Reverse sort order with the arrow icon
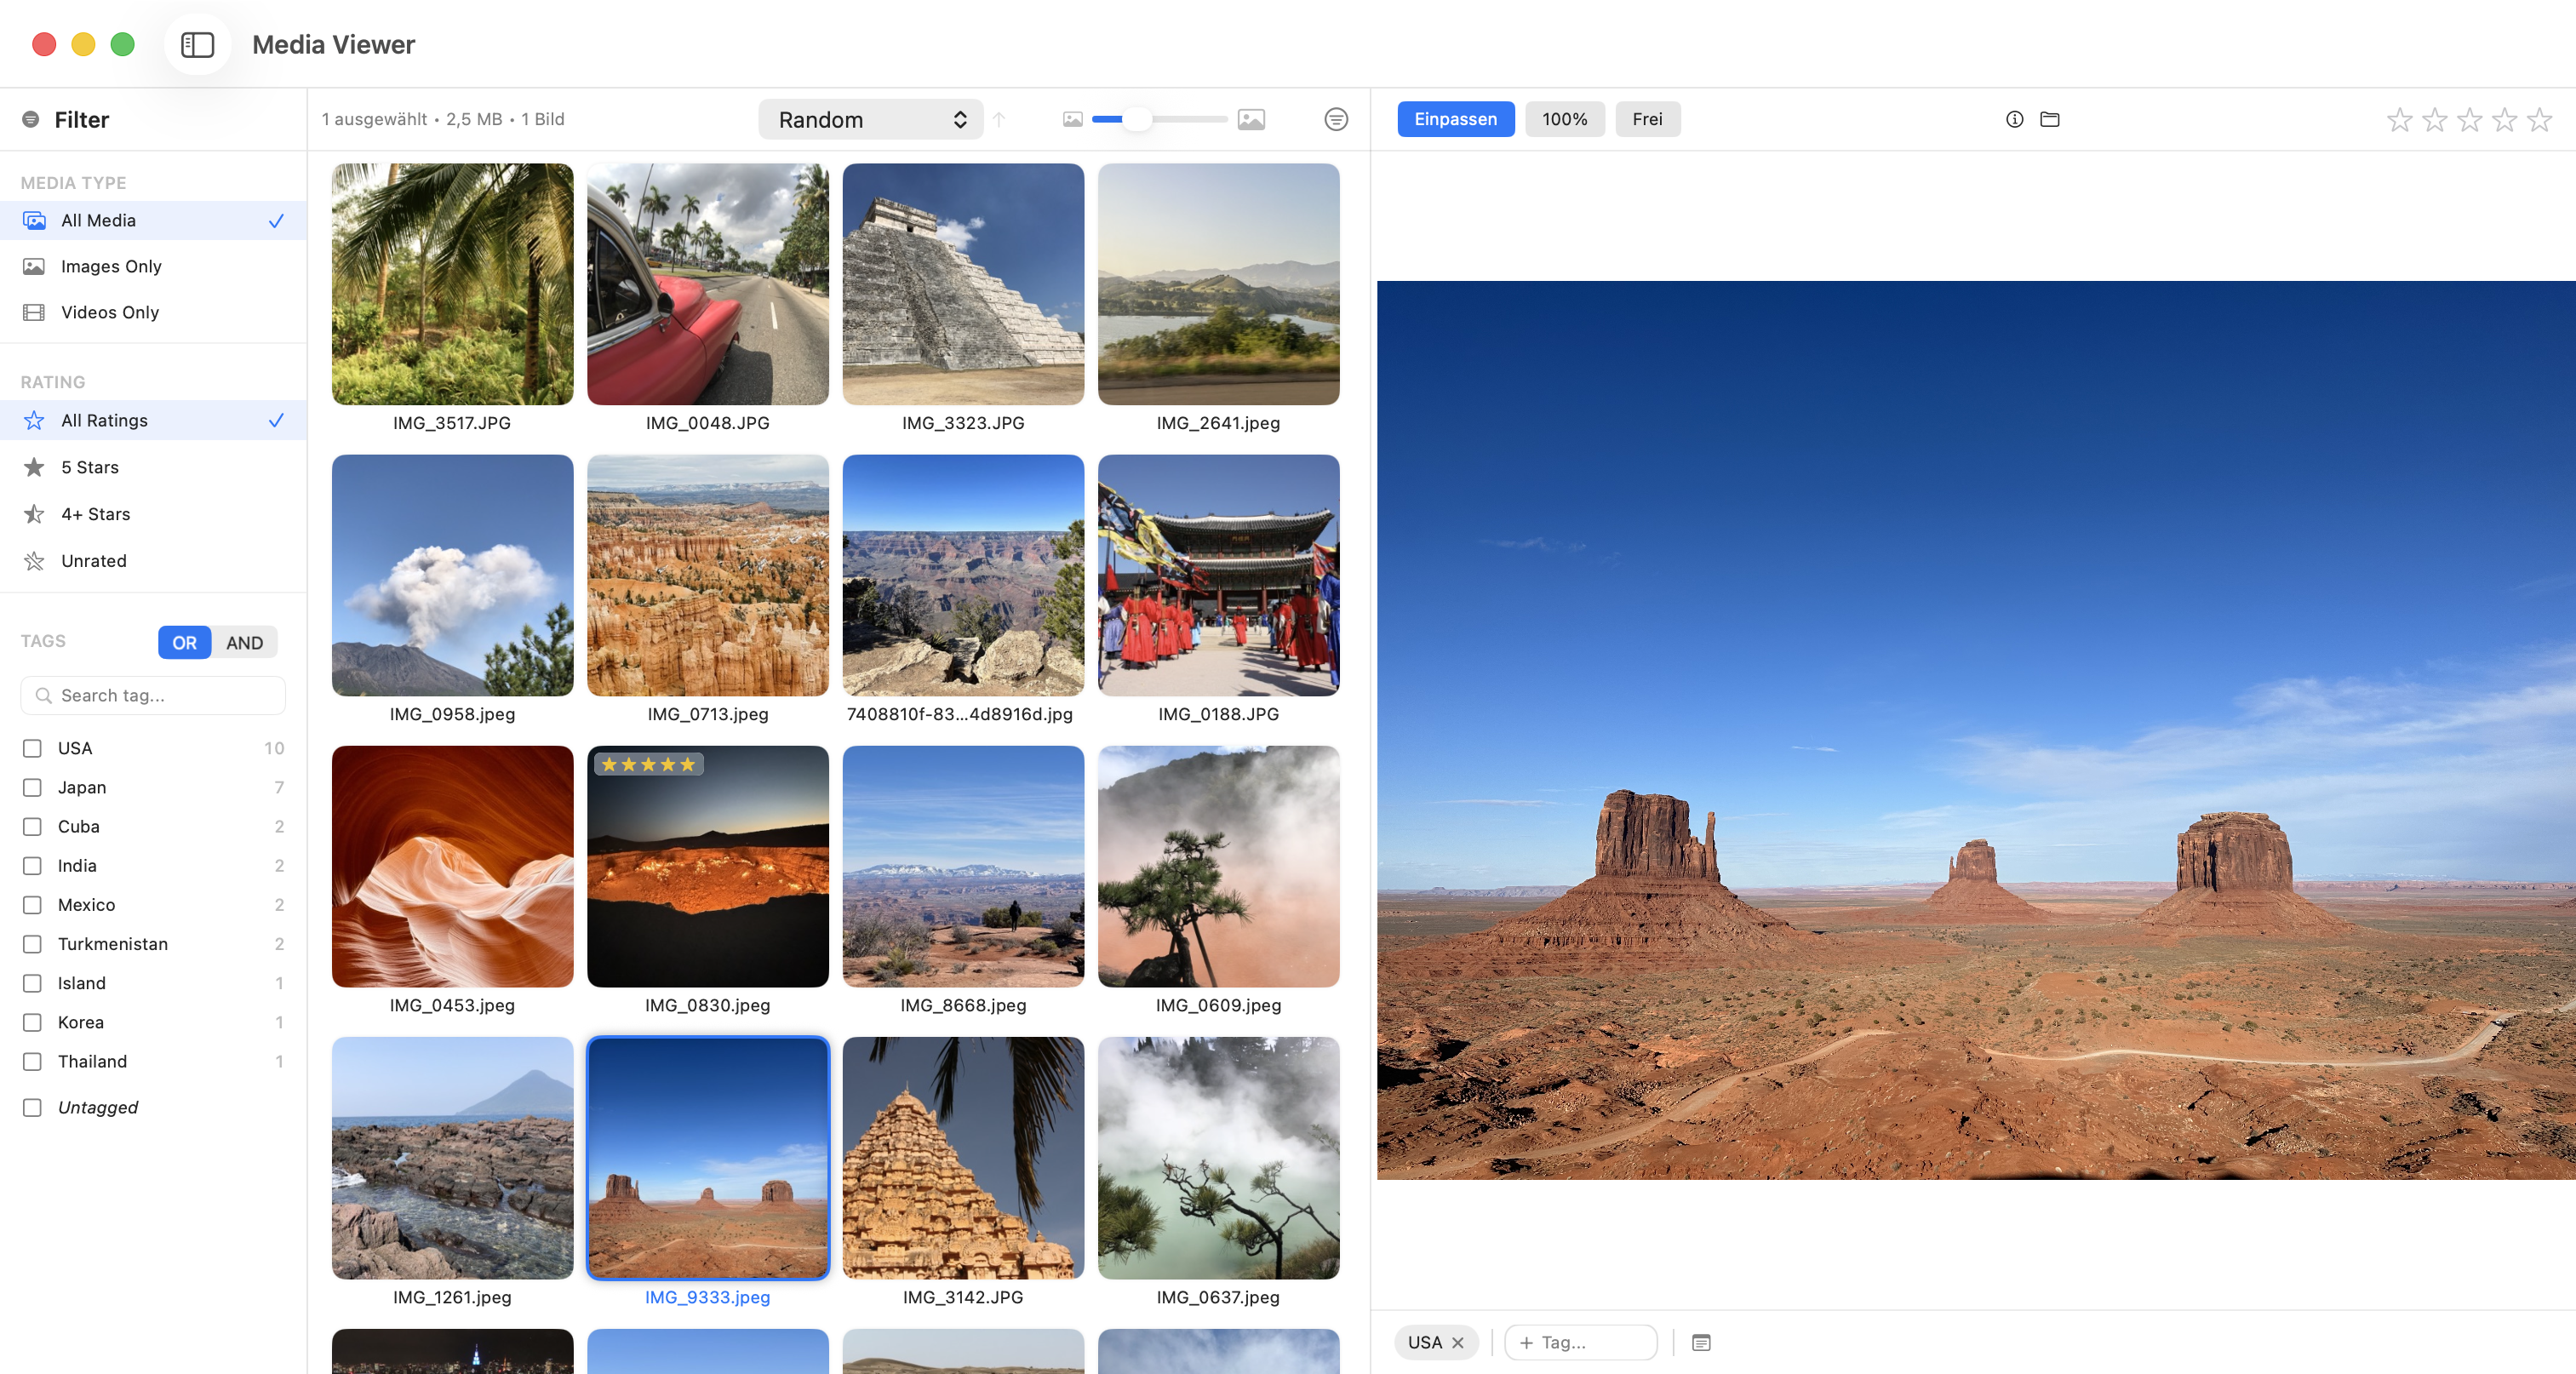The image size is (2576, 1374). coord(999,119)
